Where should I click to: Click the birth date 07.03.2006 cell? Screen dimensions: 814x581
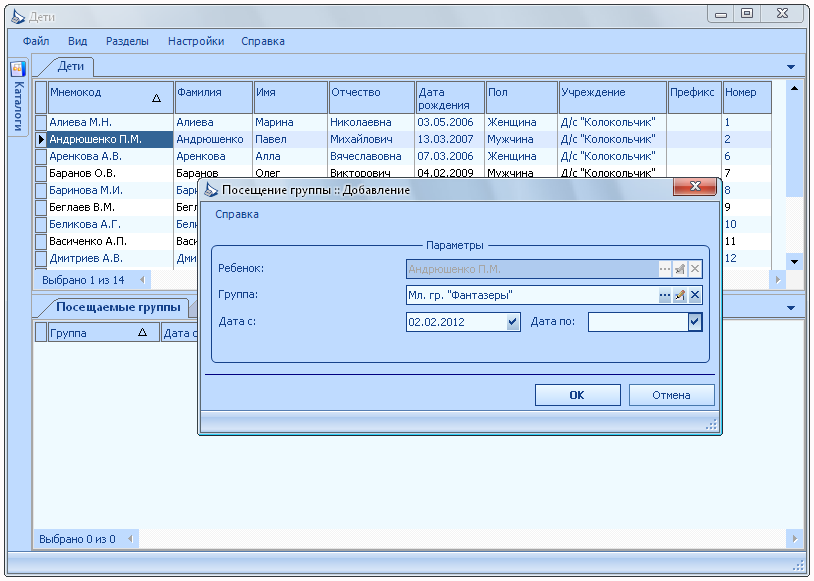[450, 156]
